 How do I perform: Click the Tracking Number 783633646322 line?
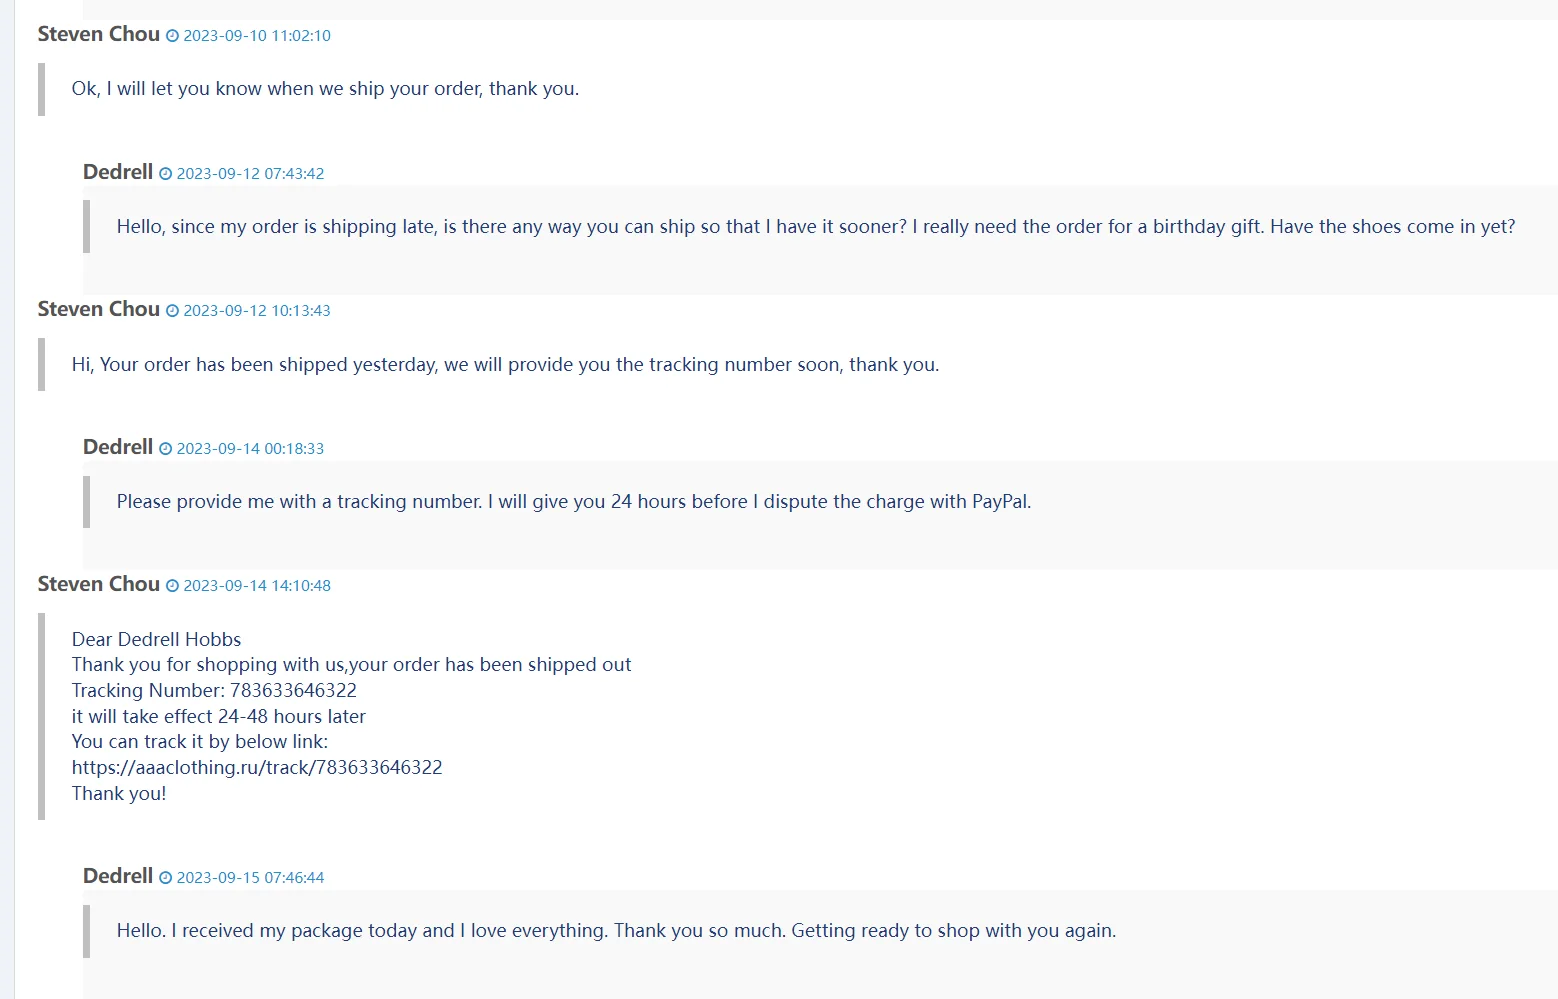[x=214, y=691]
